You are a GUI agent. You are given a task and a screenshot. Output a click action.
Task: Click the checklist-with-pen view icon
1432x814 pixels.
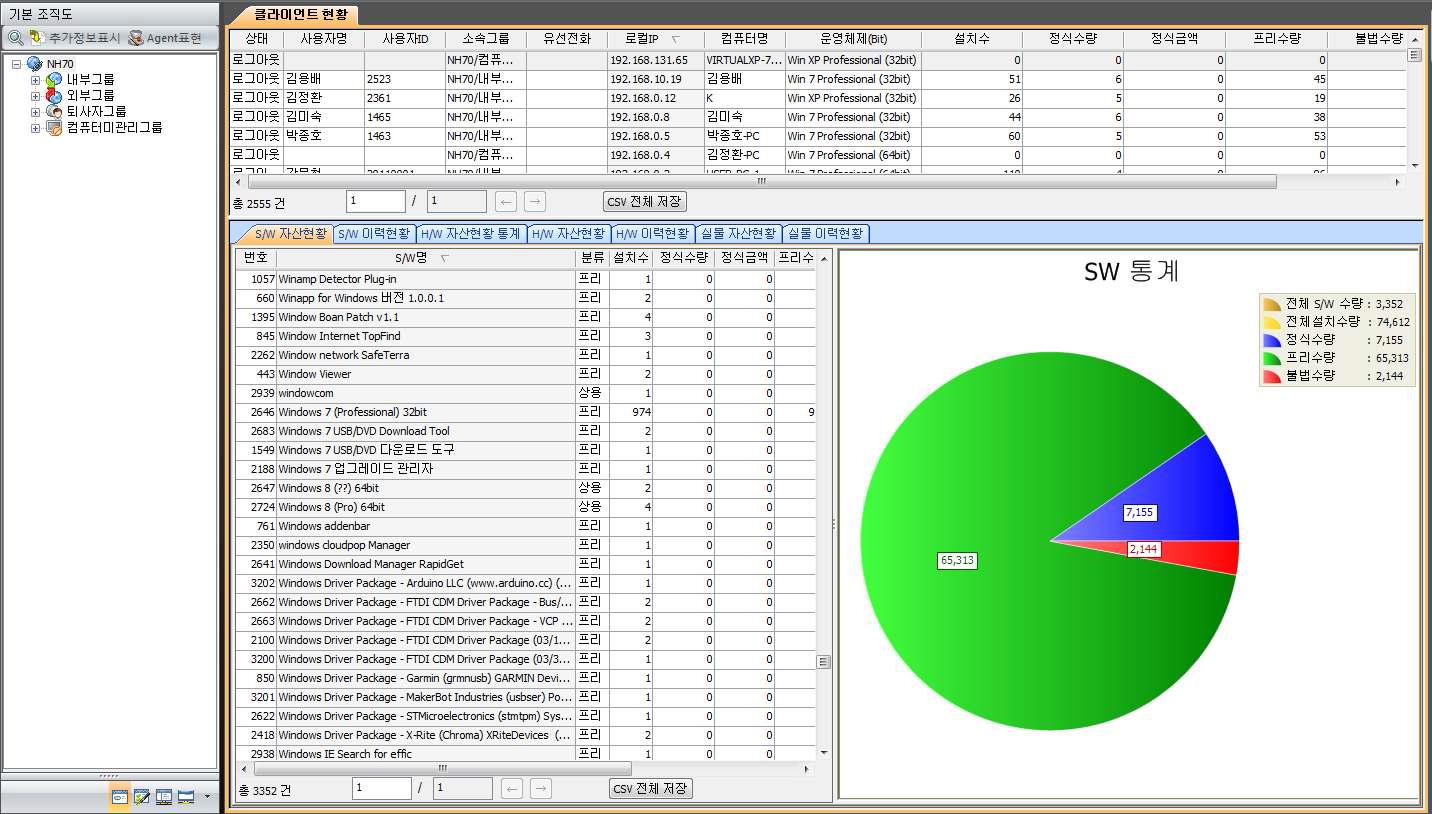[142, 797]
